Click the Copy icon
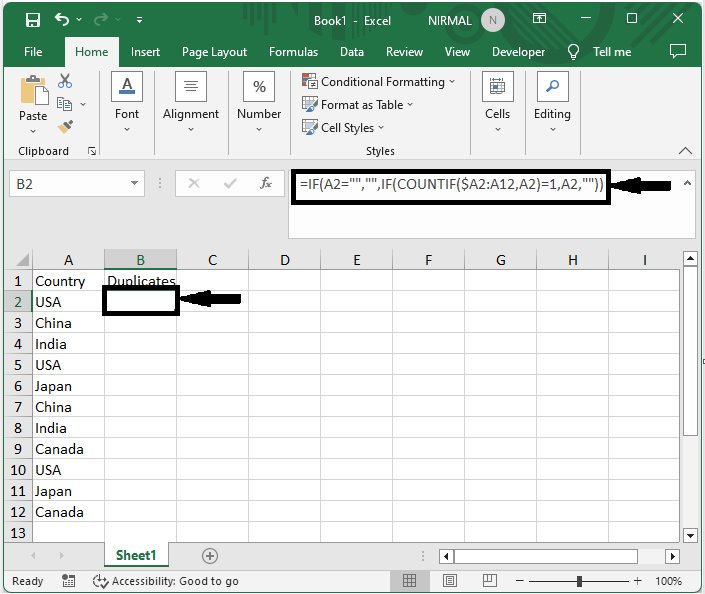The height and width of the screenshot is (594, 705). 64,104
